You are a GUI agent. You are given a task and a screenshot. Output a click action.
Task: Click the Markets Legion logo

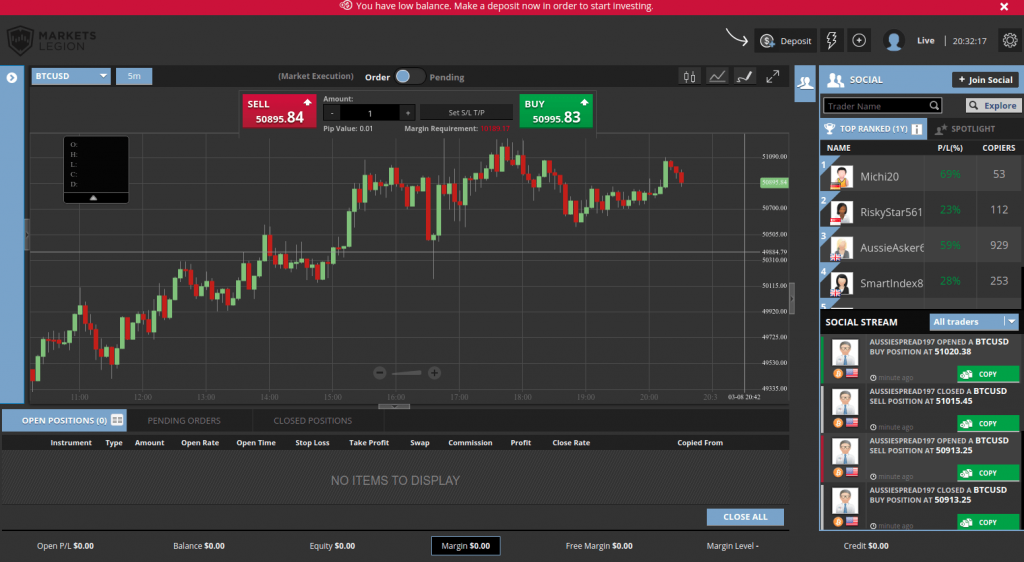click(x=52, y=40)
